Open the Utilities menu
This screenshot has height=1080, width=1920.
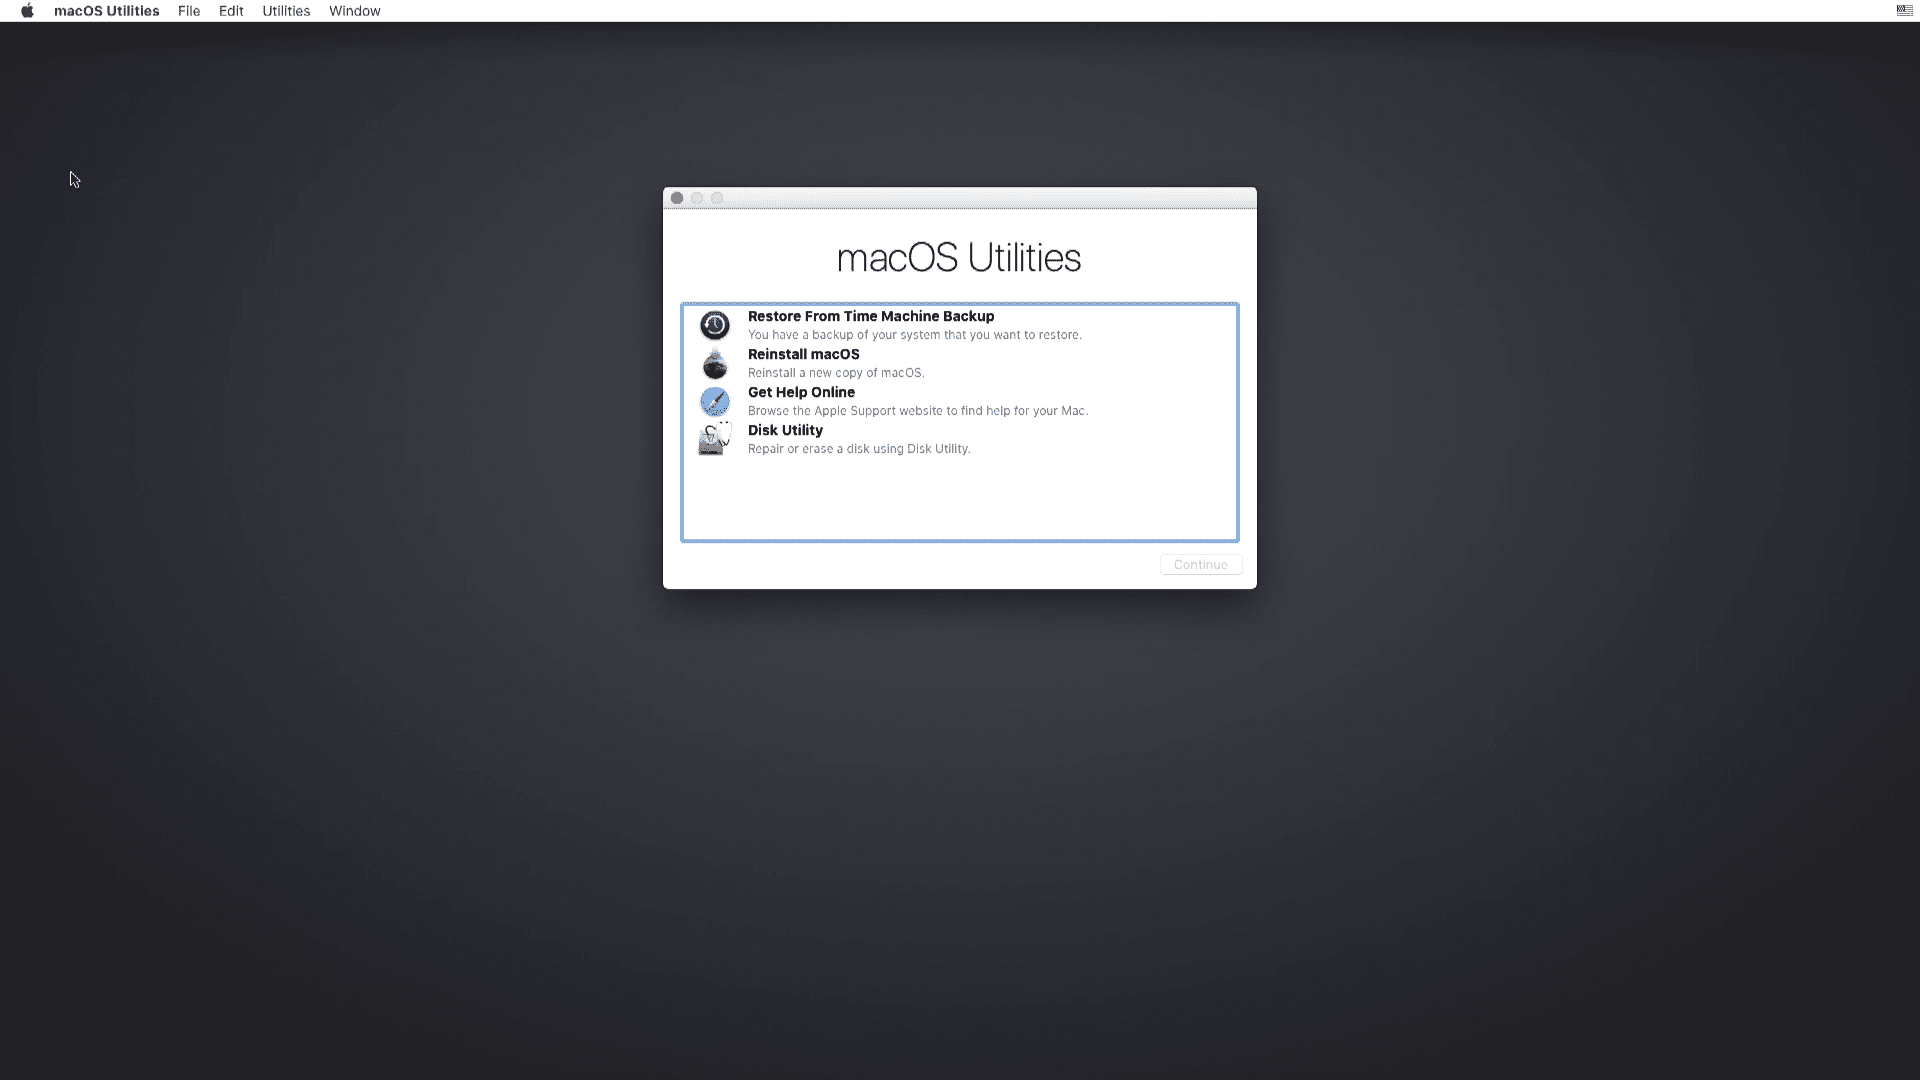[x=286, y=11]
